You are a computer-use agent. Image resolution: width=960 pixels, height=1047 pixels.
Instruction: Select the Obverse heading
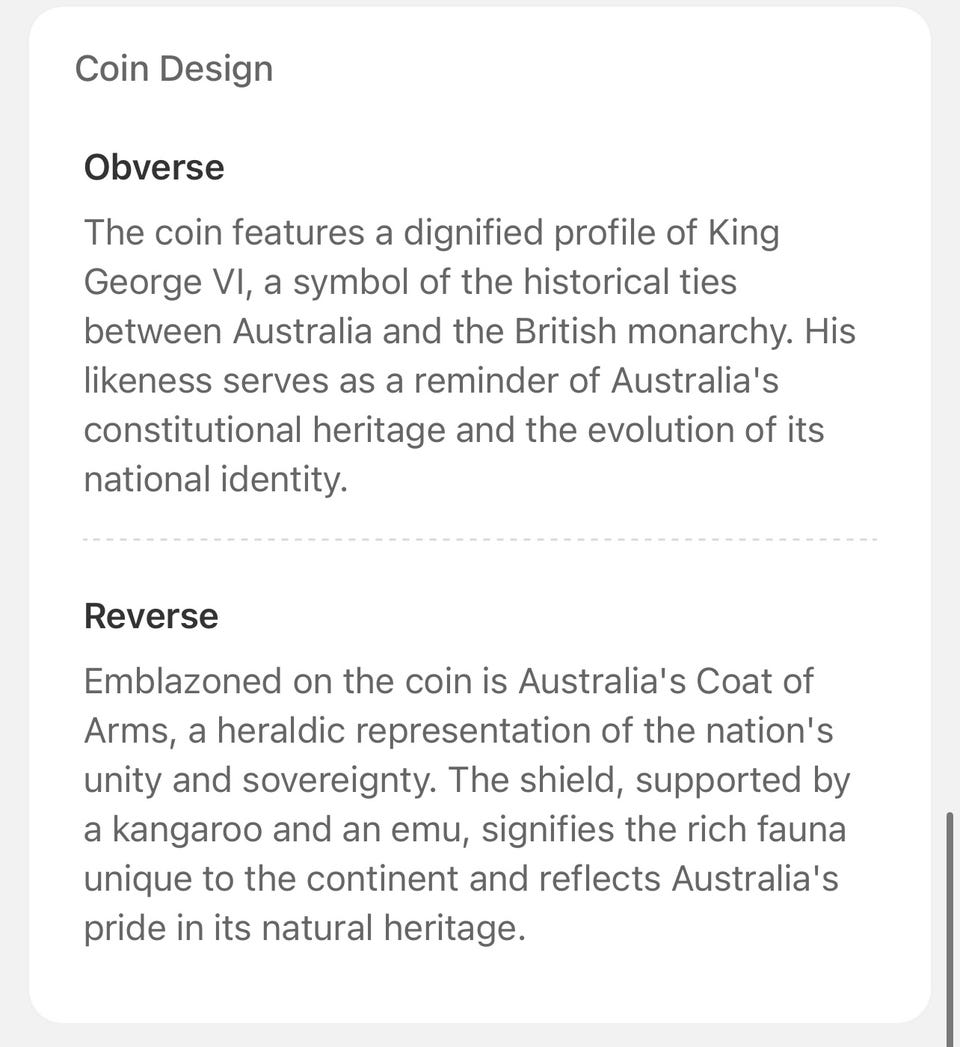pos(154,167)
